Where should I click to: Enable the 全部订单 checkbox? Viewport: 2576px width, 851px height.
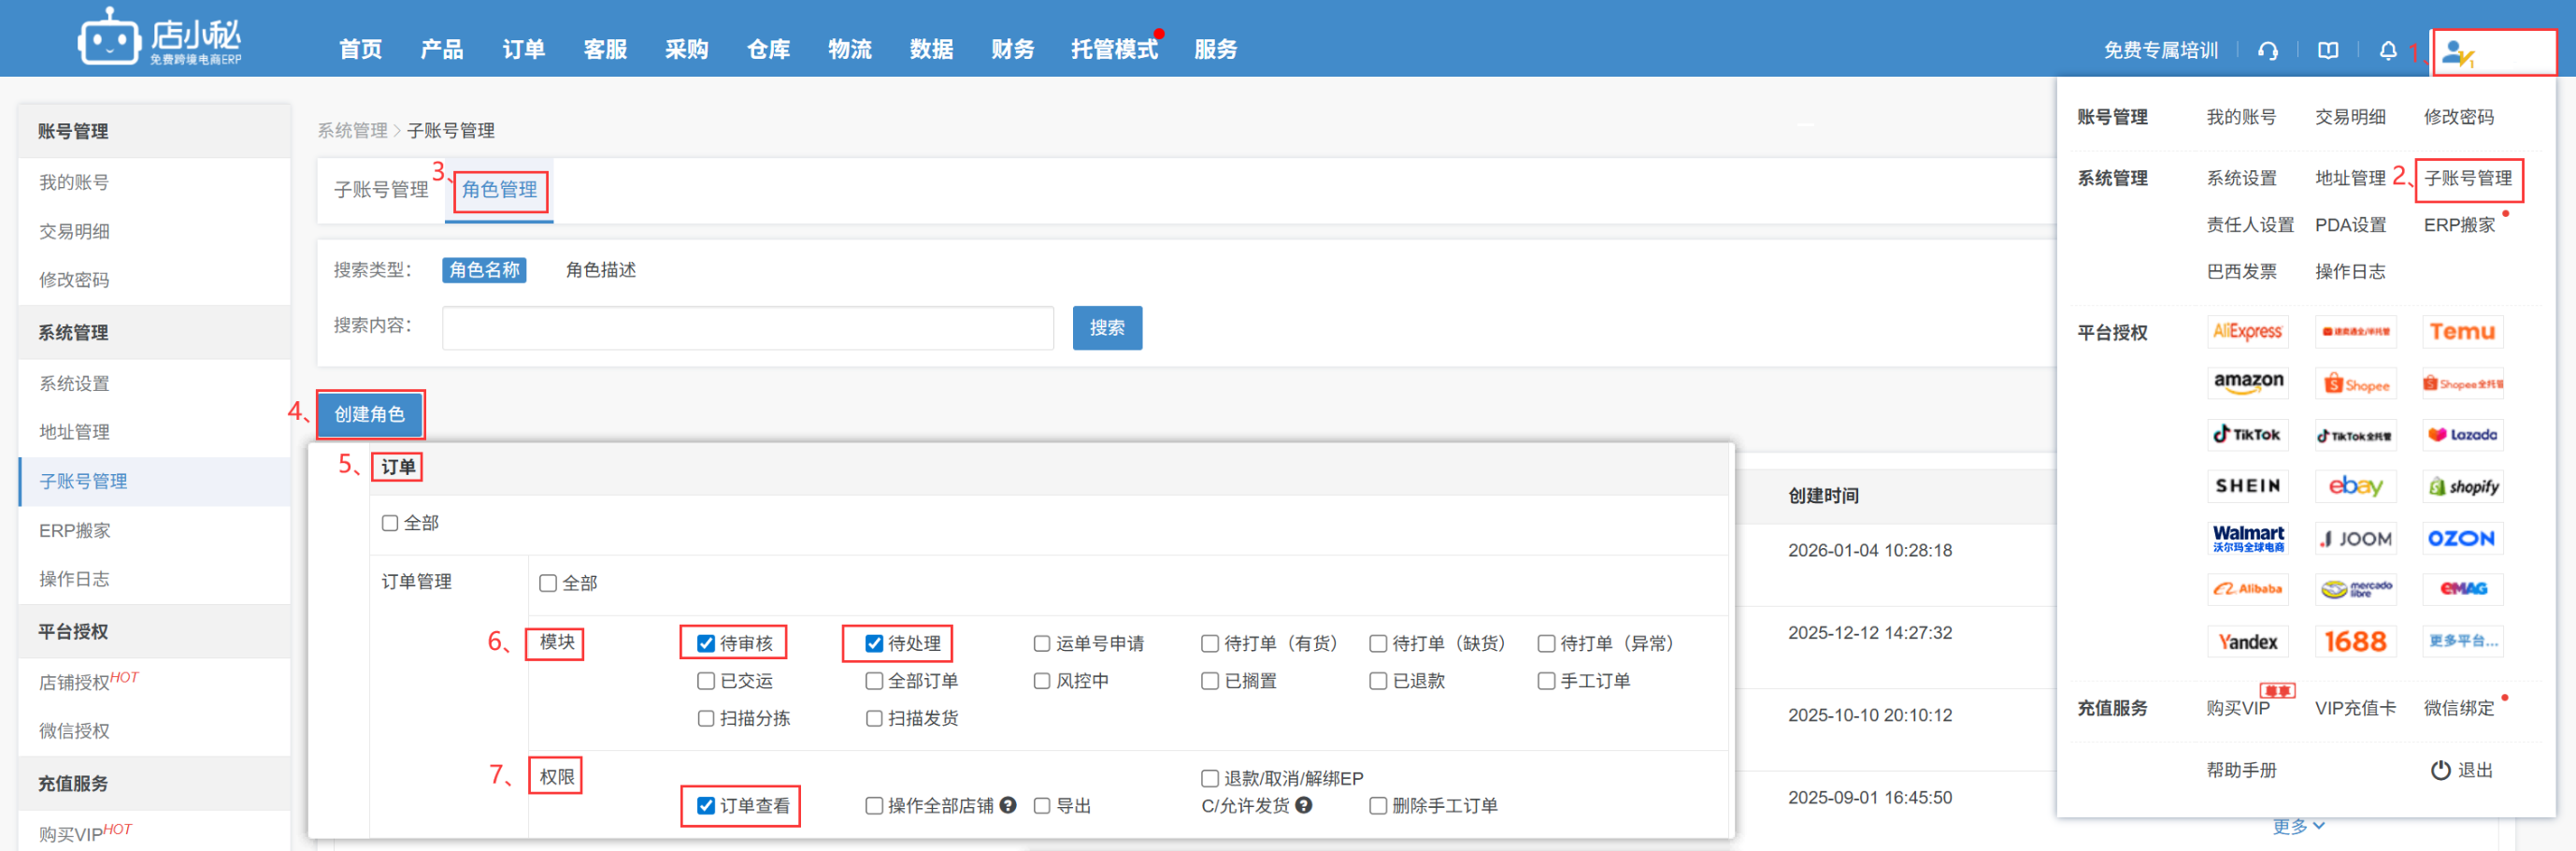tap(874, 681)
